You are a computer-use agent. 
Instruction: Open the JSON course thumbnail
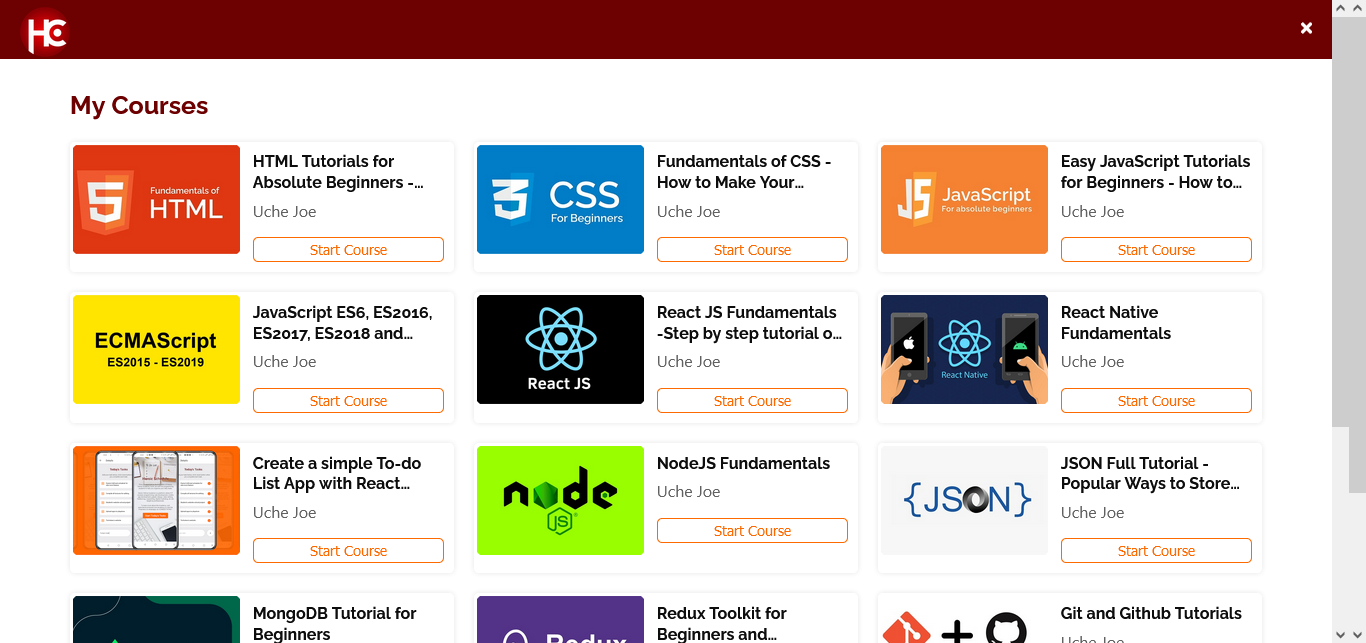coord(964,500)
